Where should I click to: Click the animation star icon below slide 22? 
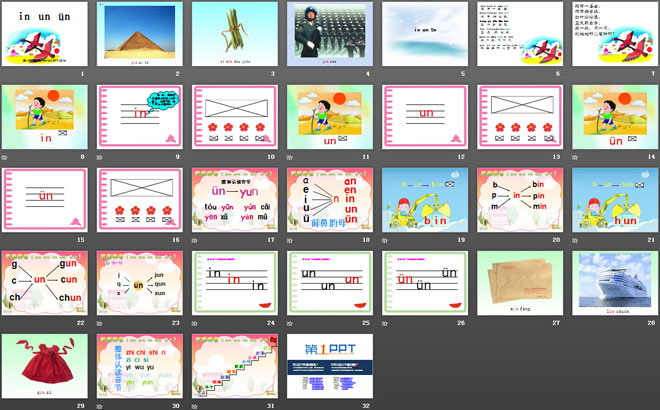[x=6, y=324]
